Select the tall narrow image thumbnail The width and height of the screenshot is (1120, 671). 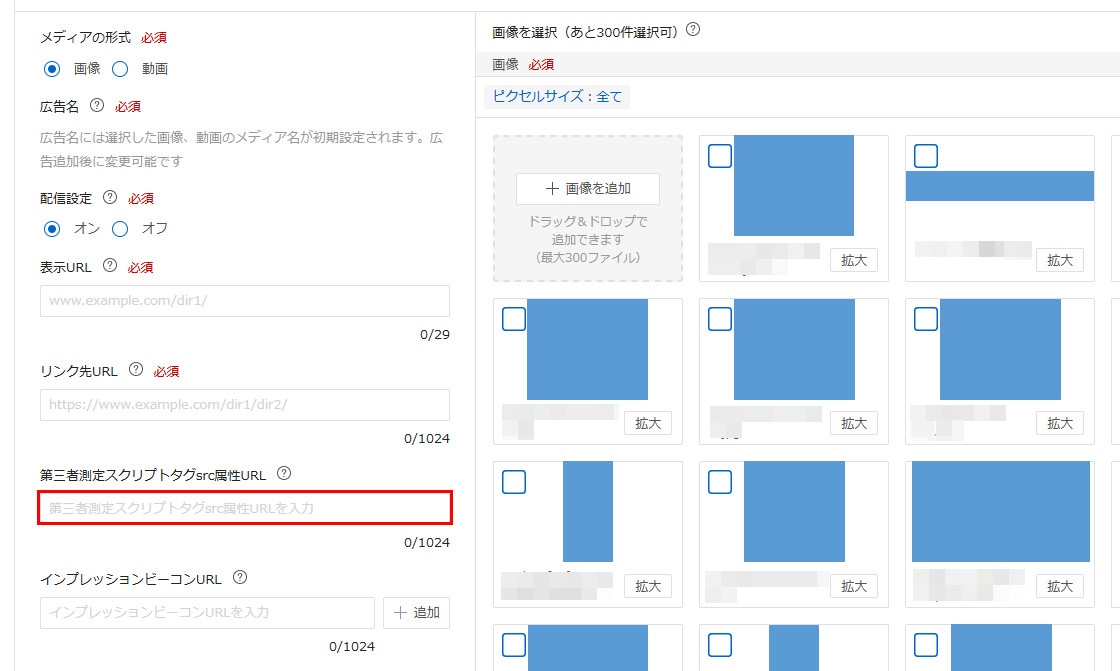[588, 512]
